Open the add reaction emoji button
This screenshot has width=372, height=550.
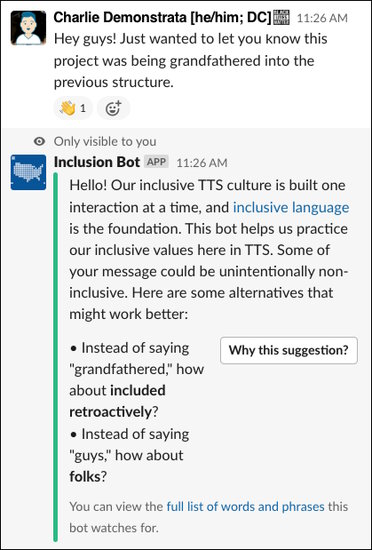click(x=113, y=108)
